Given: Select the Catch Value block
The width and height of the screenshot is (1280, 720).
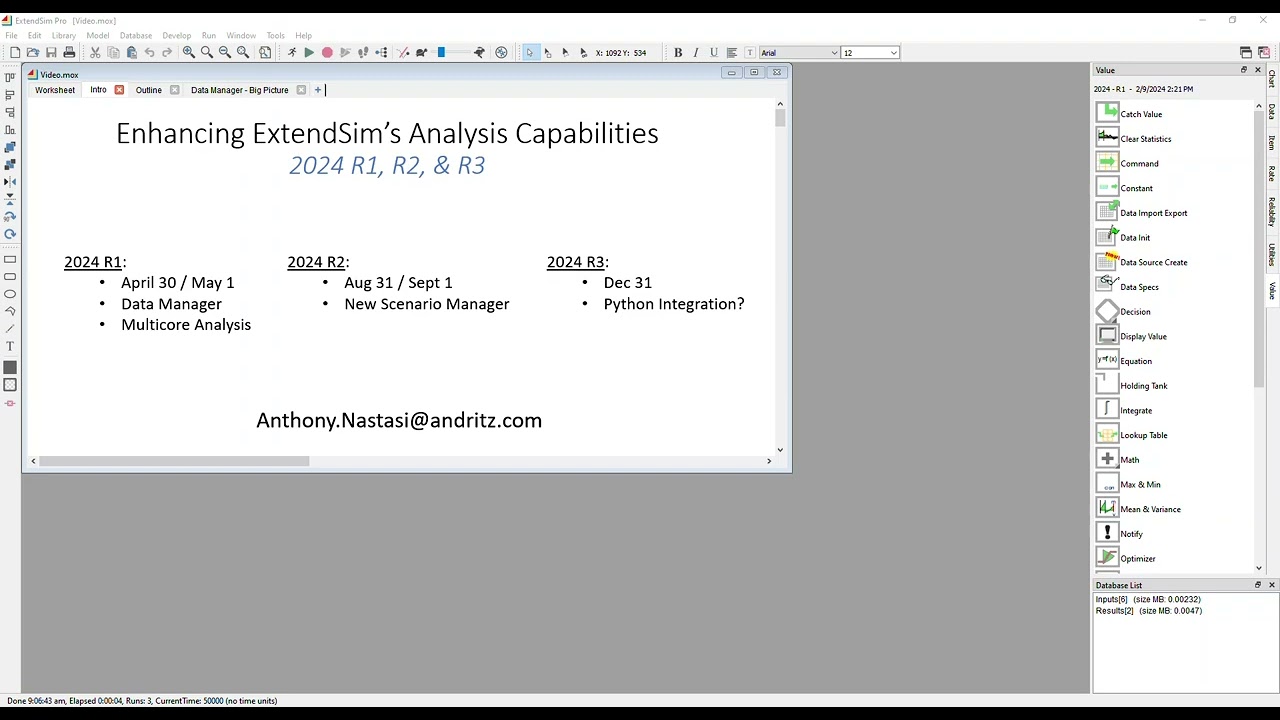Looking at the screenshot, I should click(1141, 114).
